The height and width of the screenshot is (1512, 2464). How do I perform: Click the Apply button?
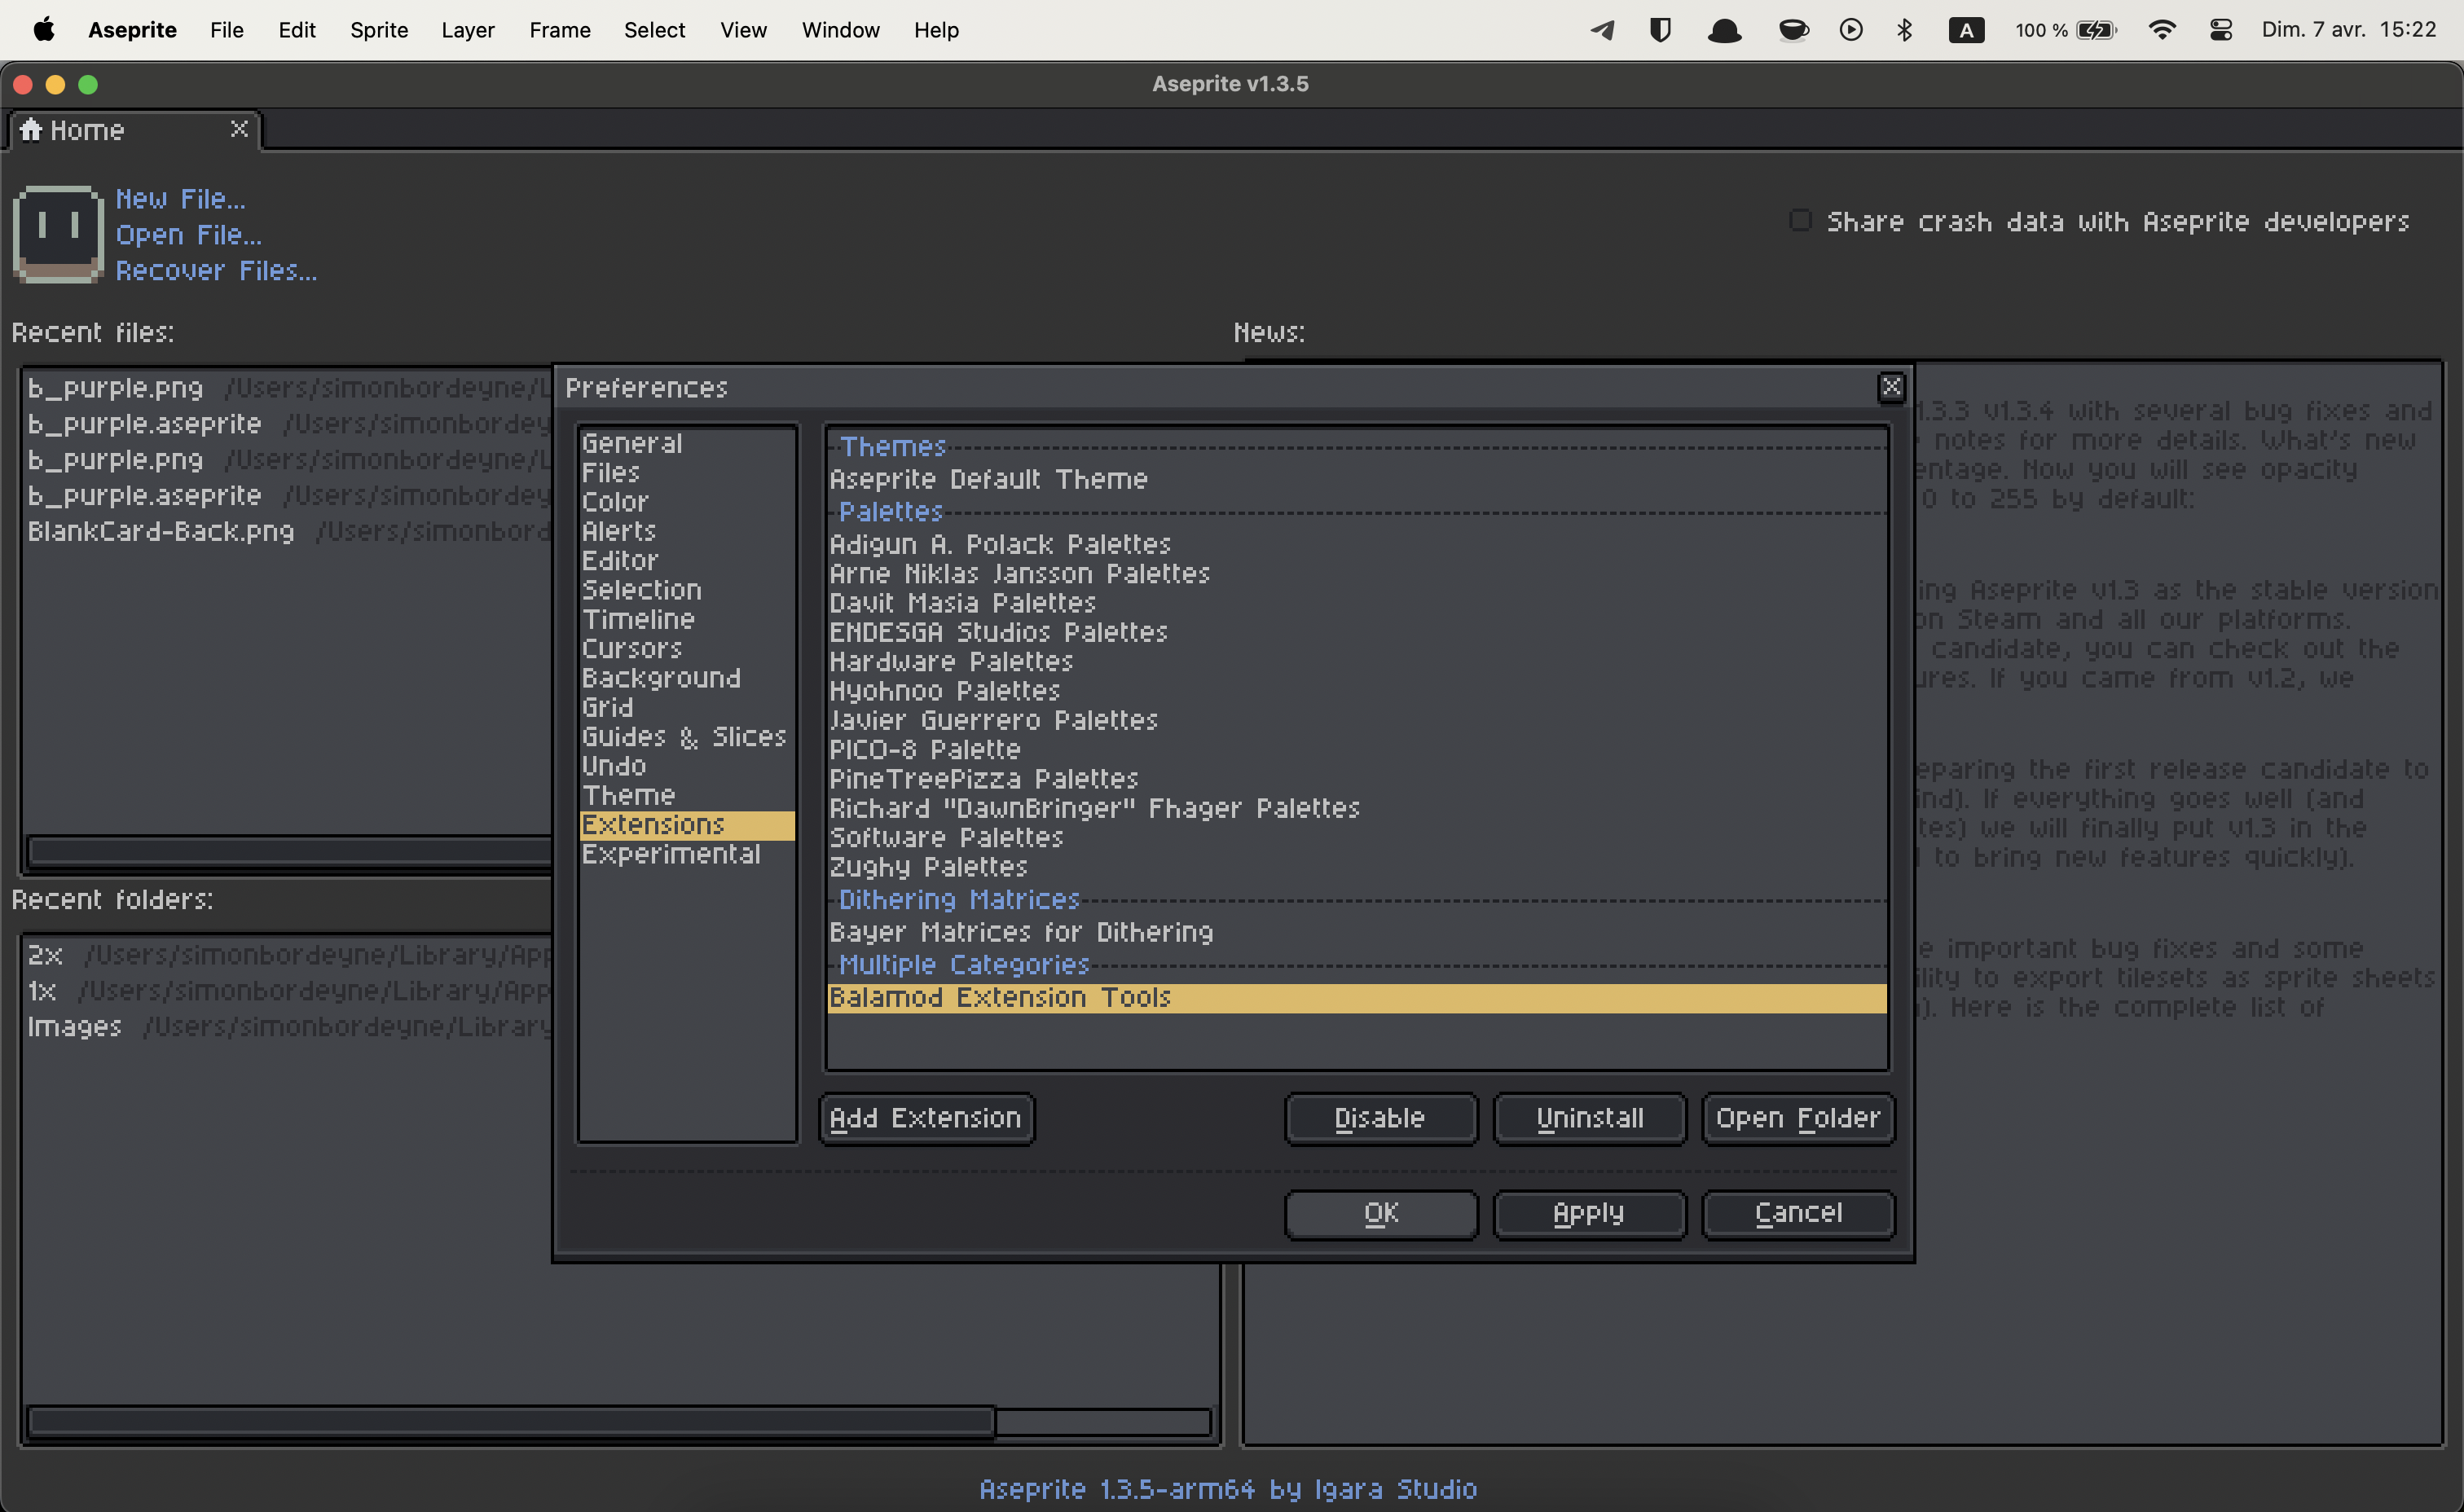(1589, 1214)
